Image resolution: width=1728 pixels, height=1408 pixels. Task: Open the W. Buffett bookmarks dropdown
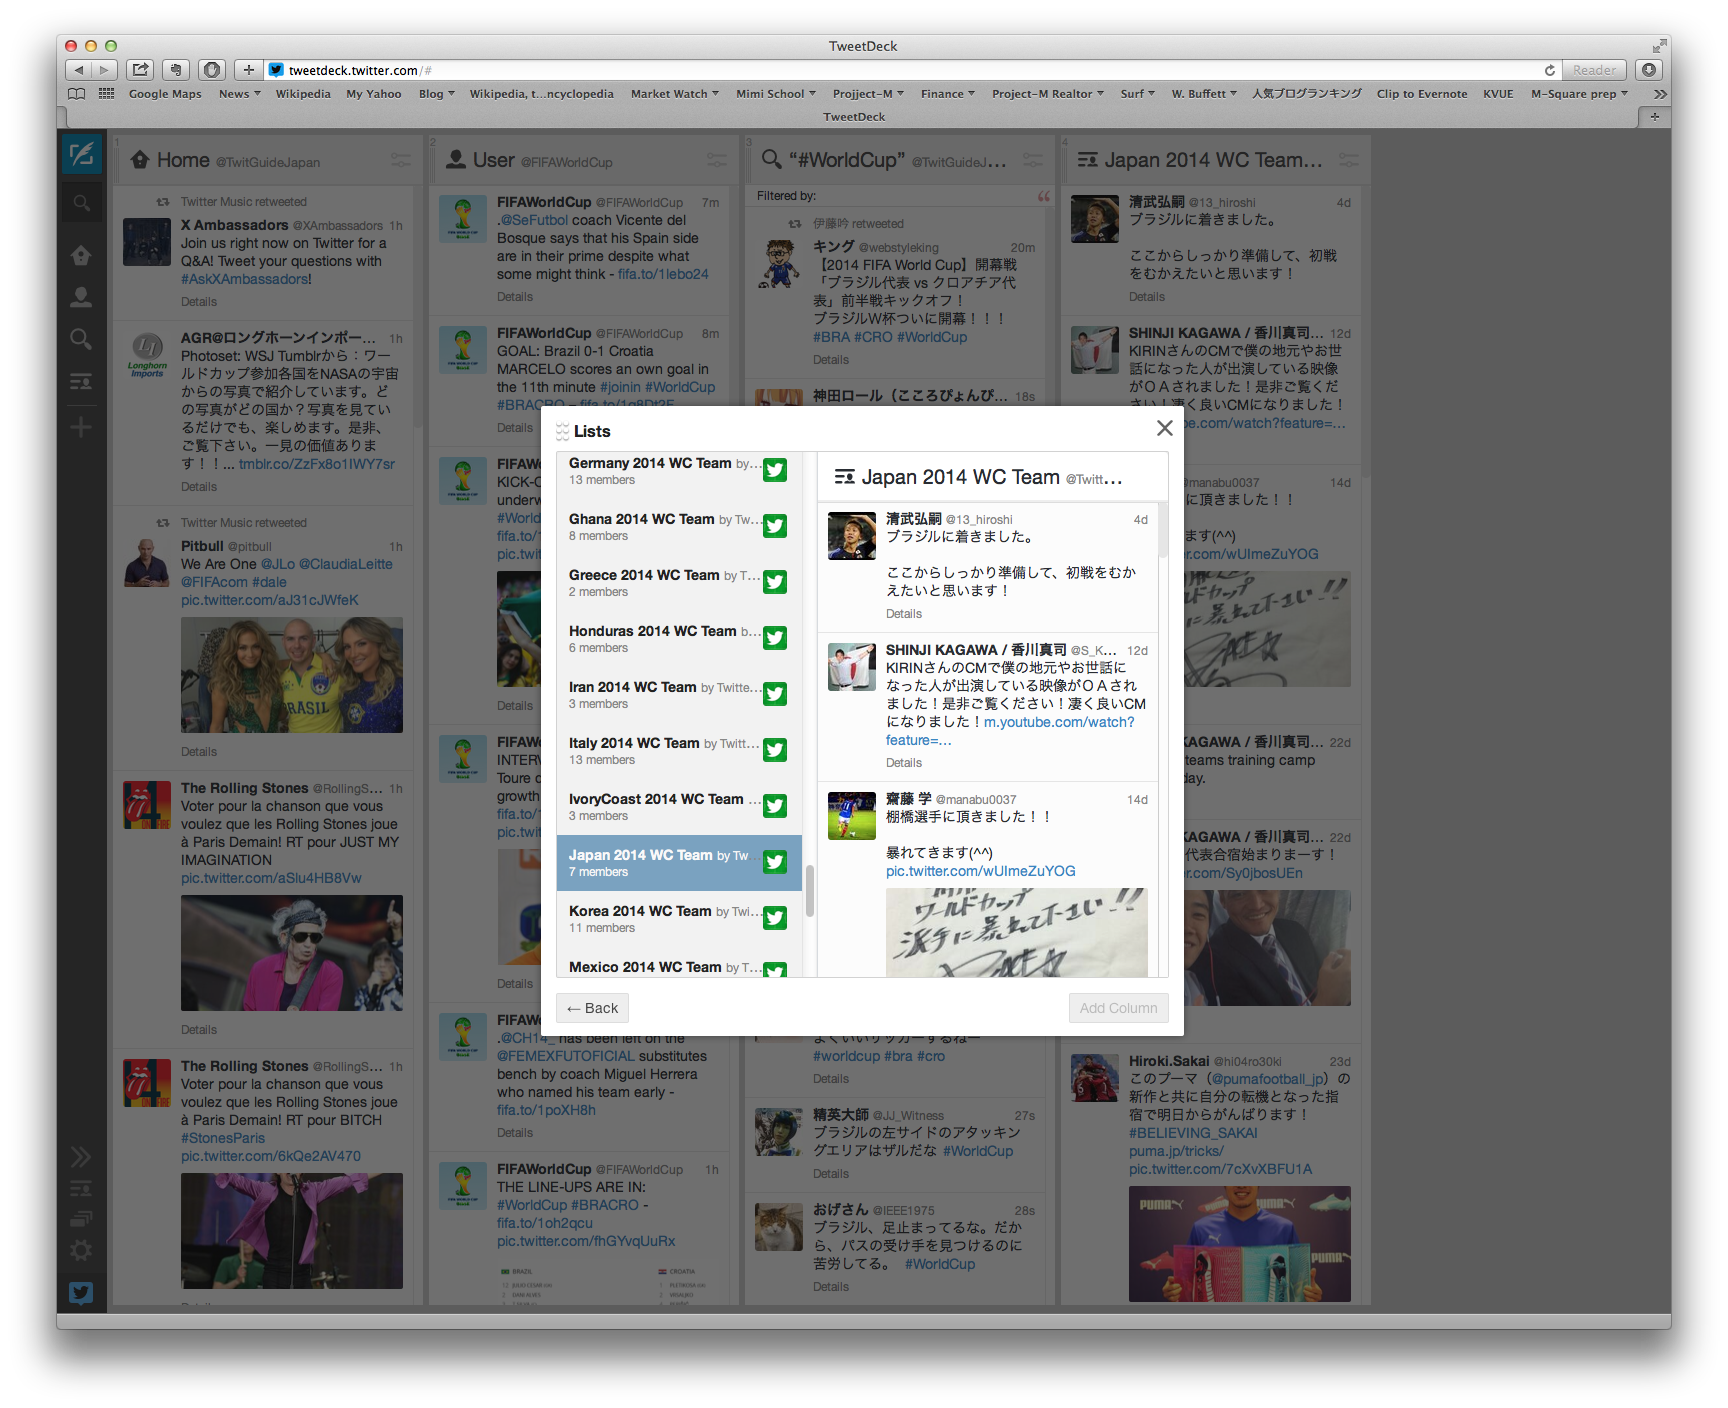(x=1204, y=94)
